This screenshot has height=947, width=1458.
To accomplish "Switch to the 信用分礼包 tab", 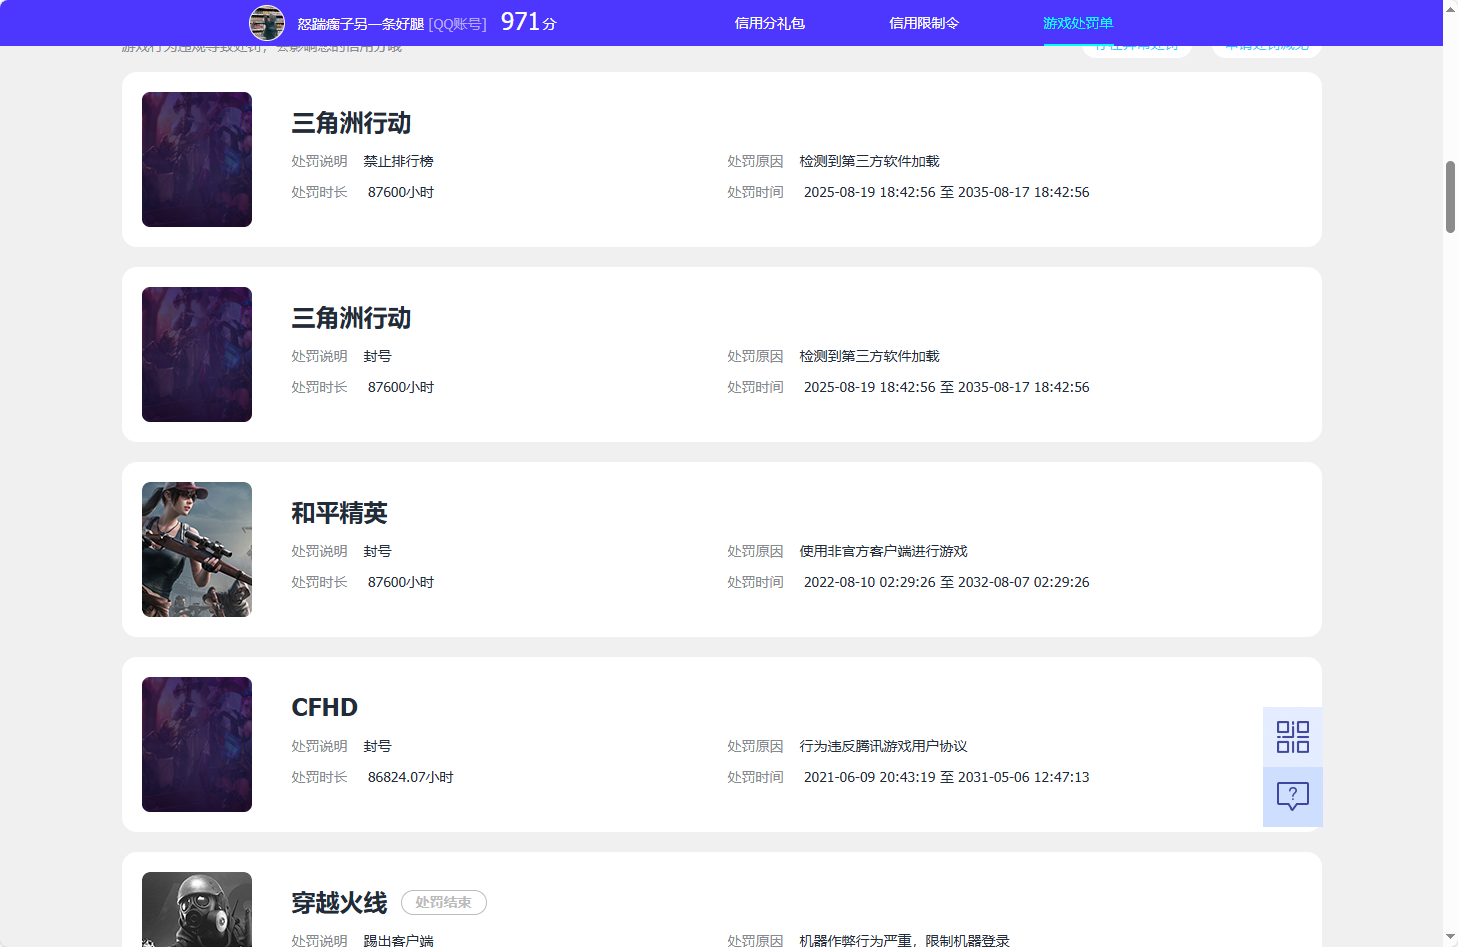I will pos(769,22).
